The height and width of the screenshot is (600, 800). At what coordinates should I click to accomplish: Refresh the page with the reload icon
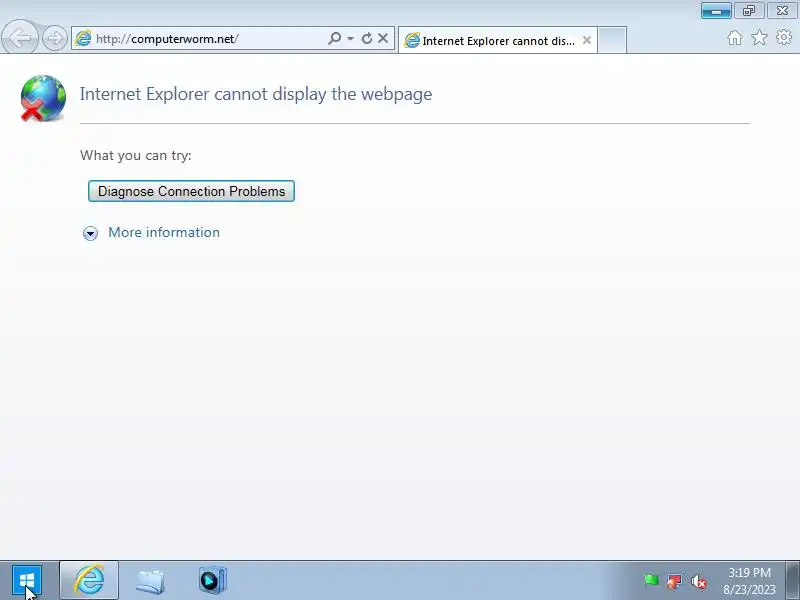pos(366,38)
